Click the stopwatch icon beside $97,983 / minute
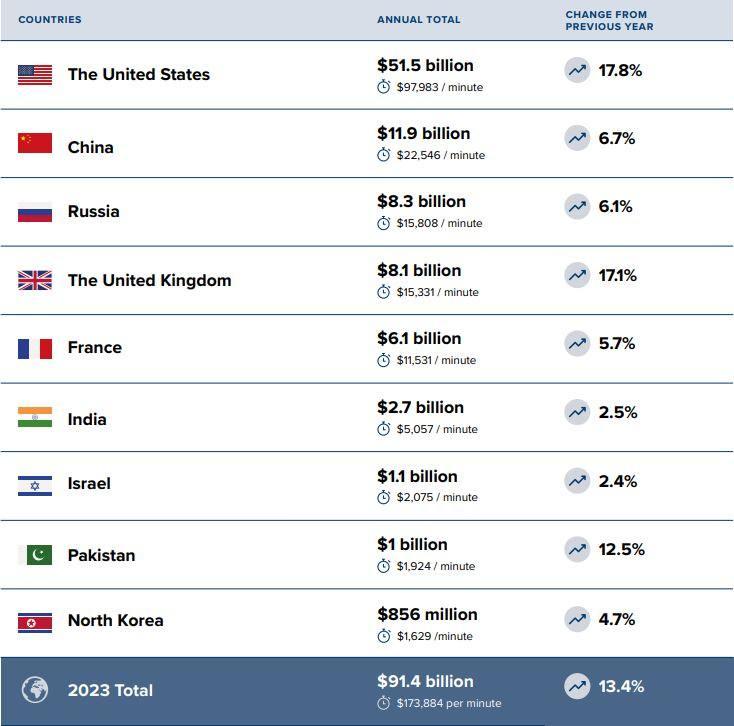 click(383, 87)
